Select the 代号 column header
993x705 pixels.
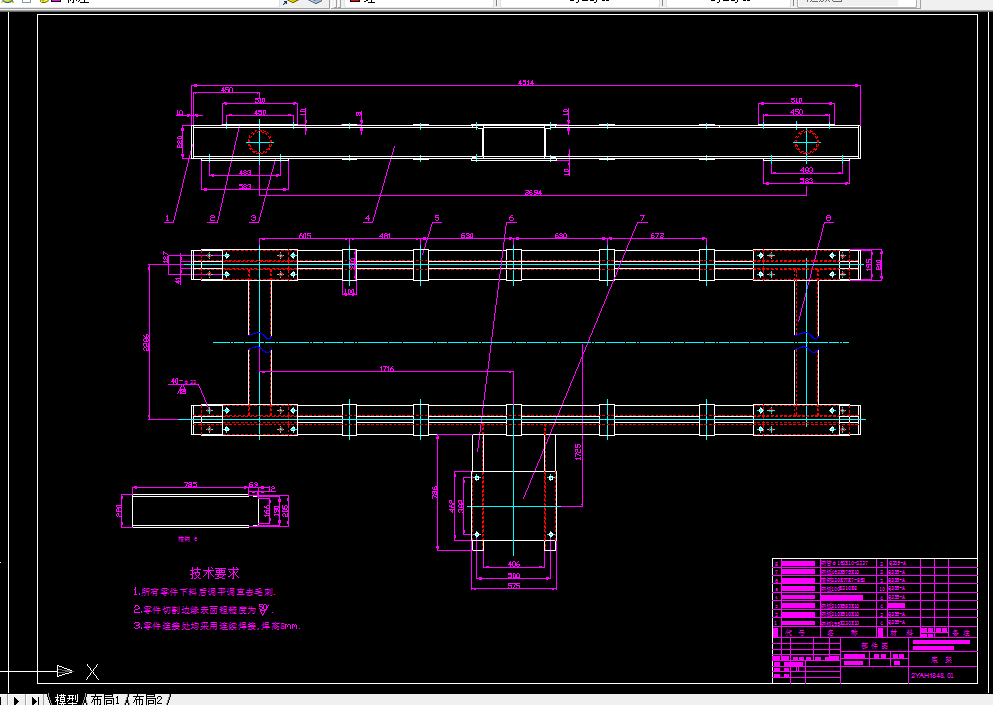tap(795, 632)
